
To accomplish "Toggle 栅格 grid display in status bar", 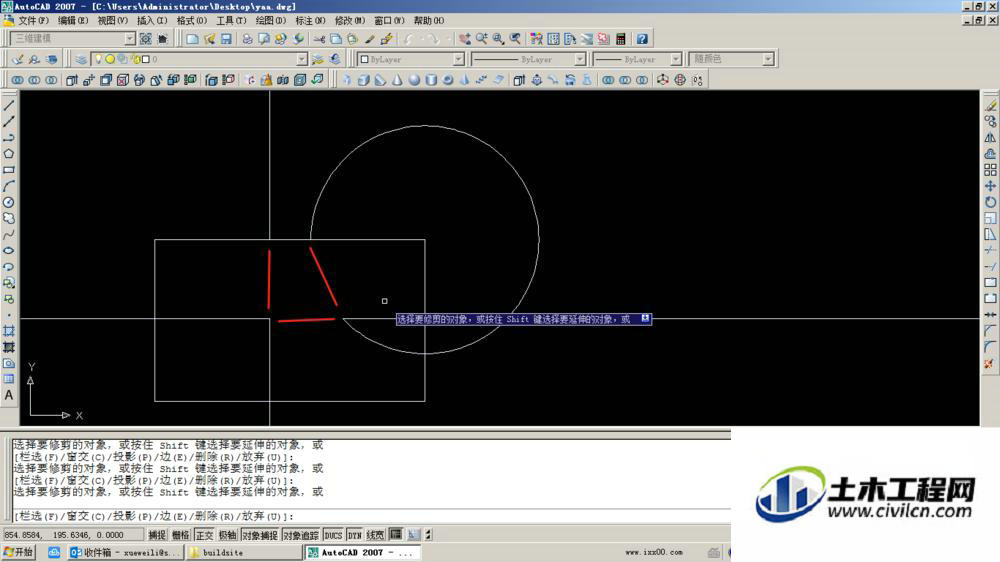I will tap(180, 535).
